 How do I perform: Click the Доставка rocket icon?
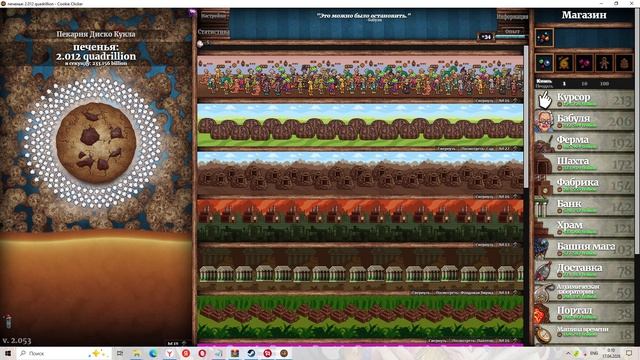click(x=544, y=270)
